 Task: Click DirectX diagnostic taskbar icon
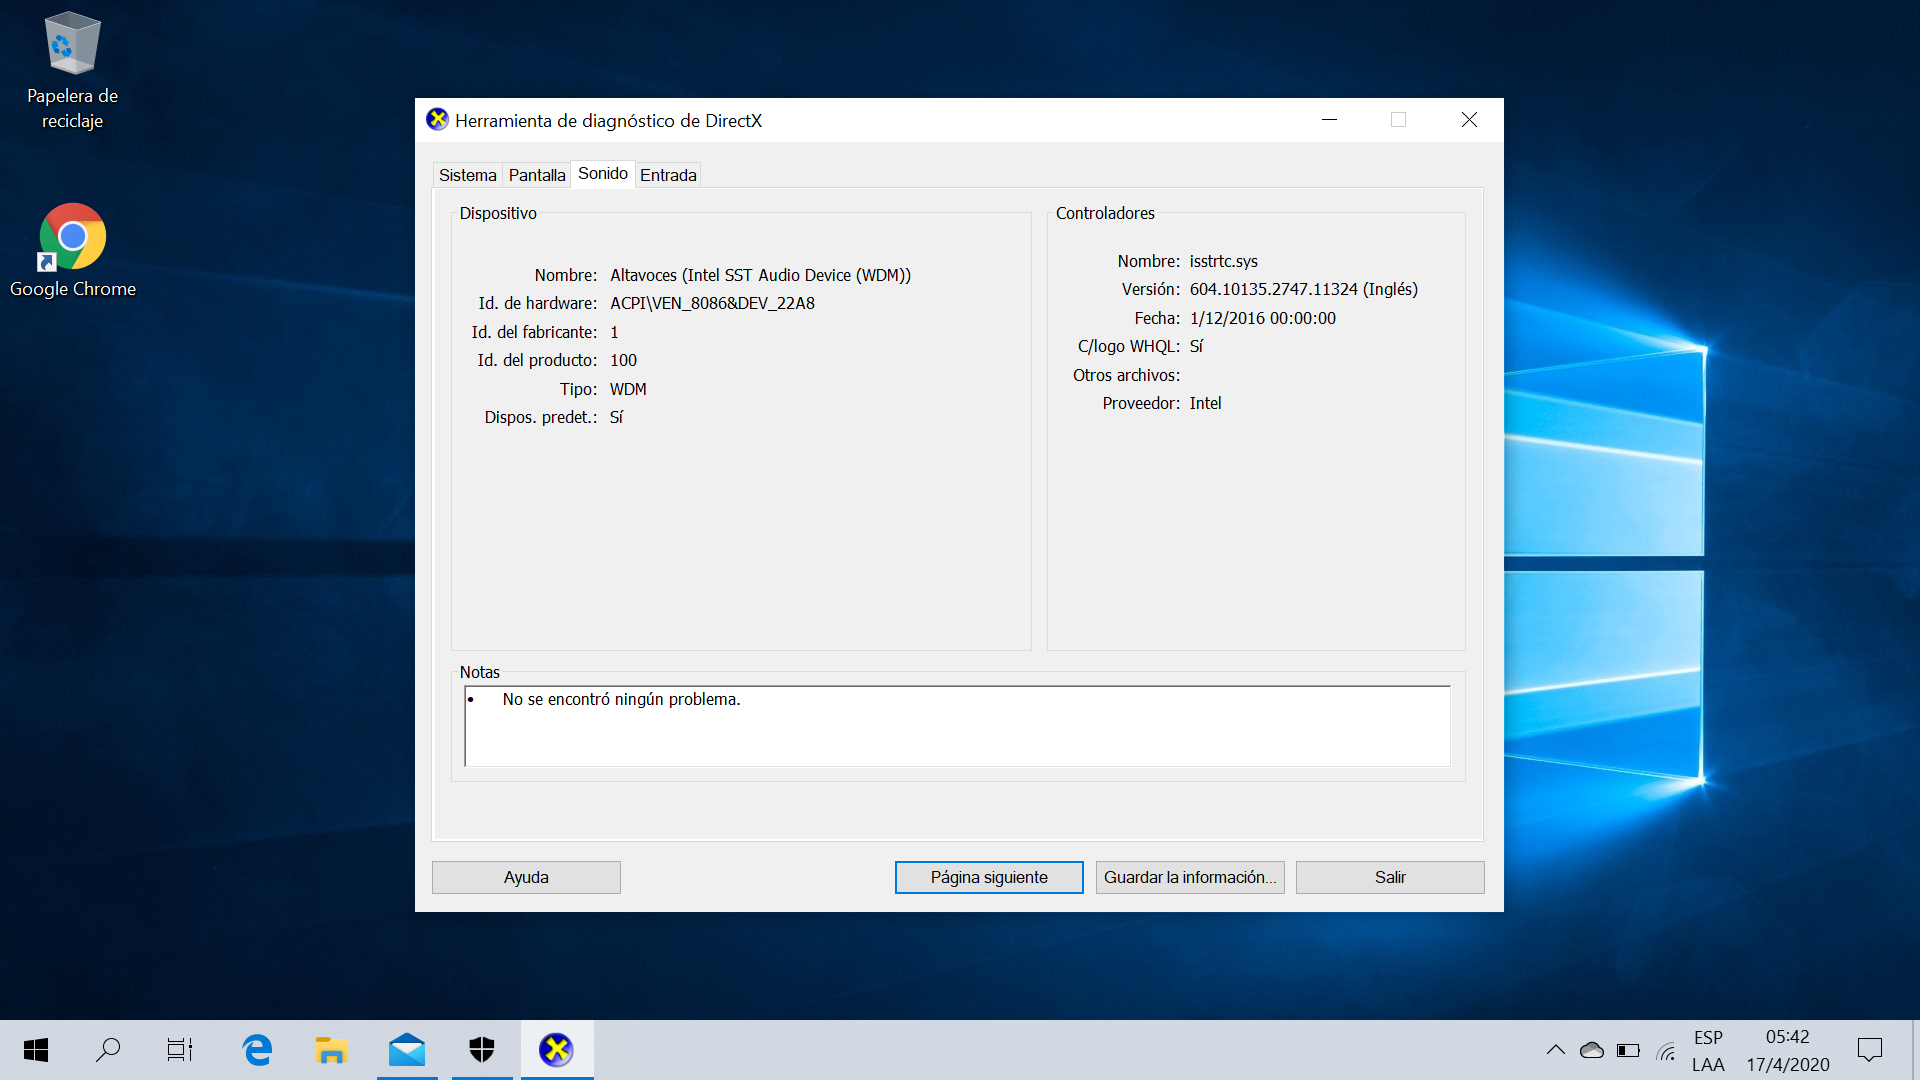pos(556,1050)
